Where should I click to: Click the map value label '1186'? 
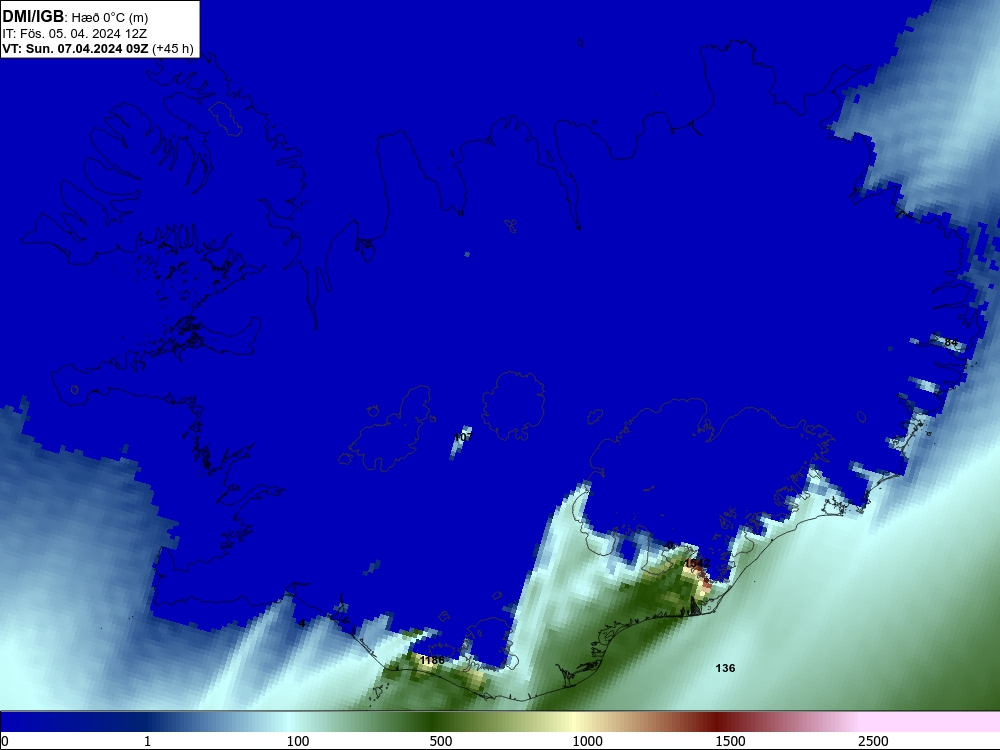point(432,661)
